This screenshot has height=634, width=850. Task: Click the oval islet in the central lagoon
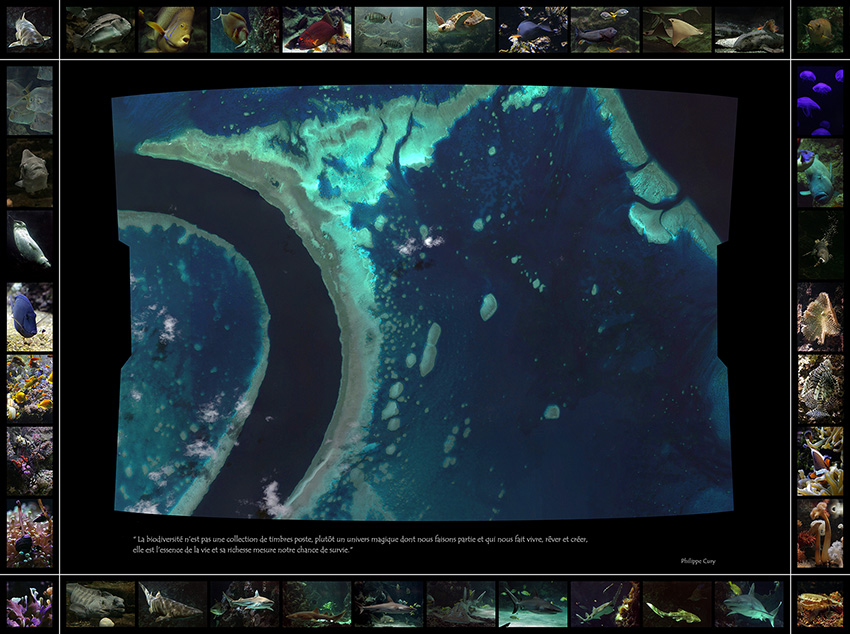tap(488, 306)
